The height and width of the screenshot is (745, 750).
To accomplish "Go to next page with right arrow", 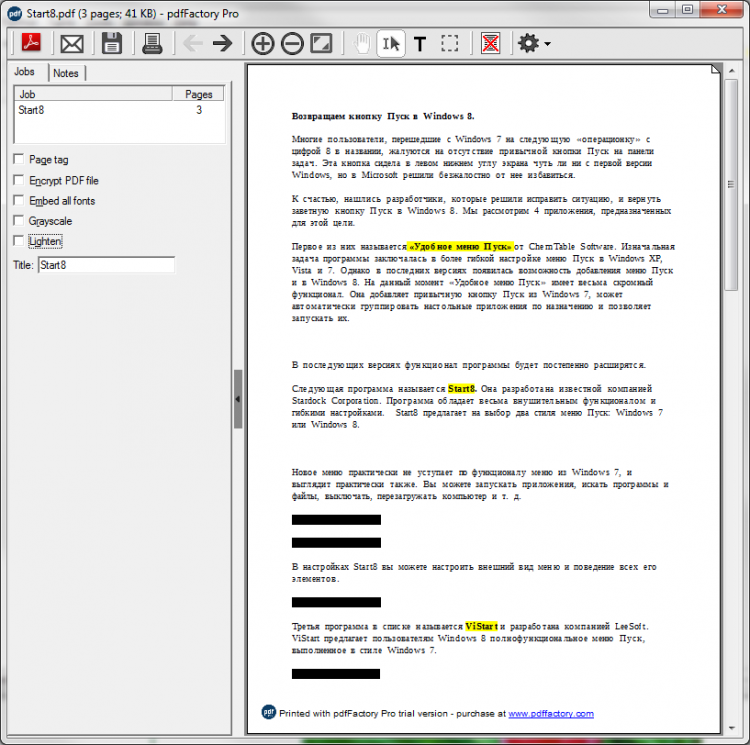I will click(x=222, y=44).
